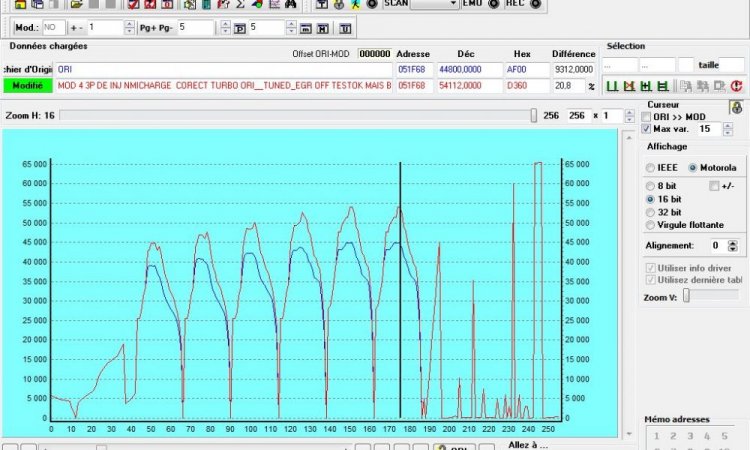The width and height of the screenshot is (750, 450).
Task: Toggle the +/- signed checkbox
Action: [714, 186]
